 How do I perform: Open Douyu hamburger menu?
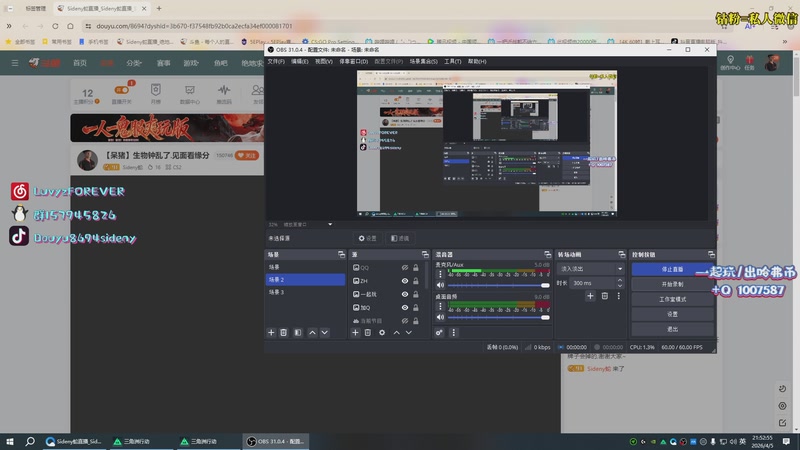coord(15,63)
